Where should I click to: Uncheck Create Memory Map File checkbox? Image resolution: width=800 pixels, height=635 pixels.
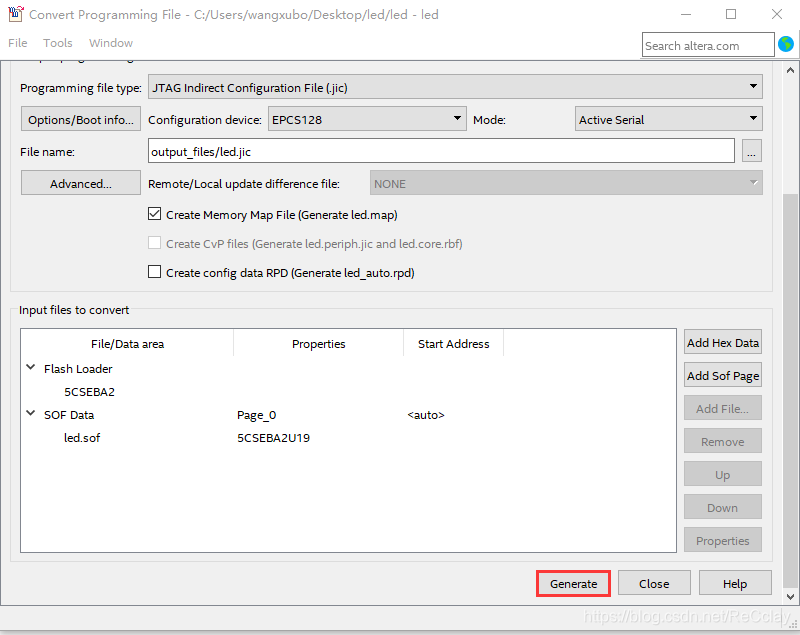tap(155, 214)
